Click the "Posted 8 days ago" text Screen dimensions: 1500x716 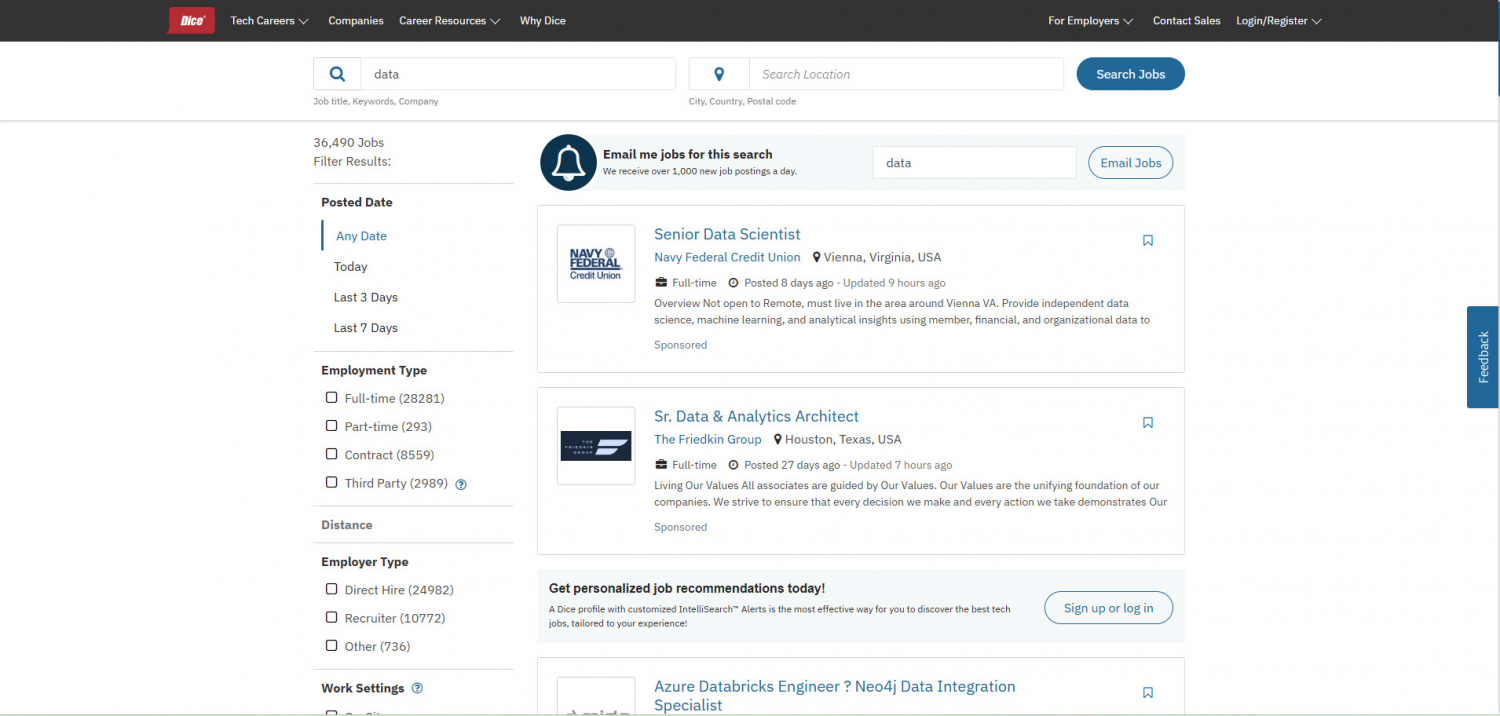(787, 283)
